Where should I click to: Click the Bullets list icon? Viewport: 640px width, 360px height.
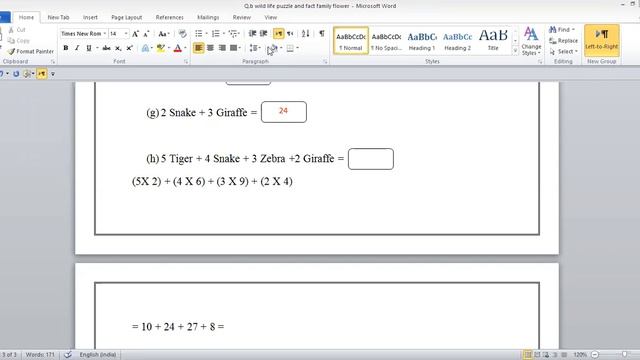click(x=199, y=33)
